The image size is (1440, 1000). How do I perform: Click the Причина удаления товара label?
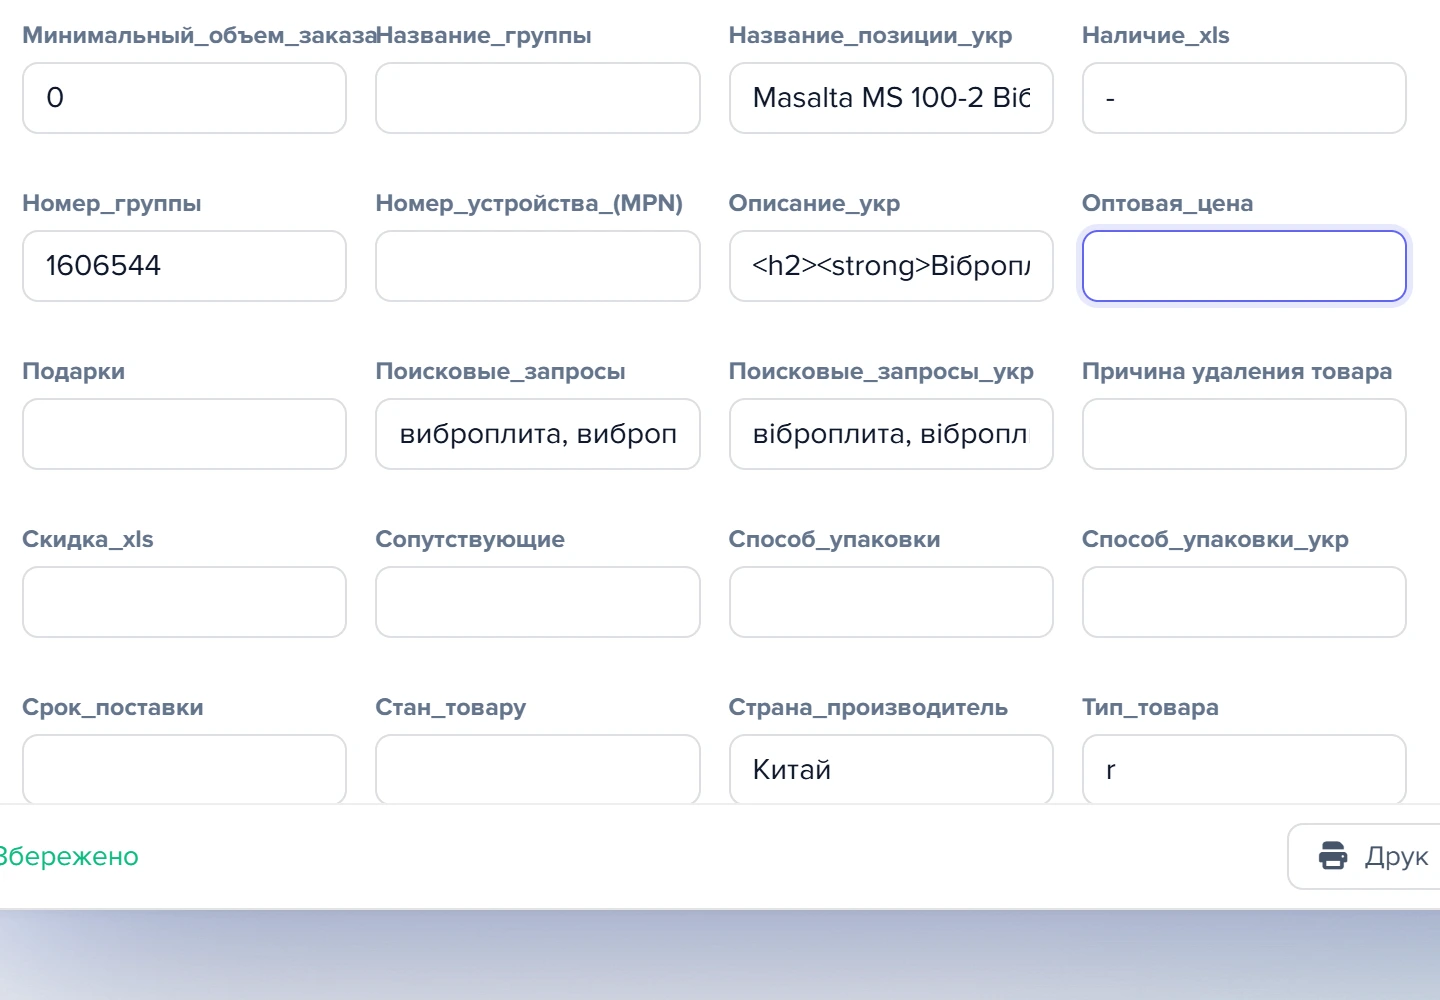tap(1237, 371)
